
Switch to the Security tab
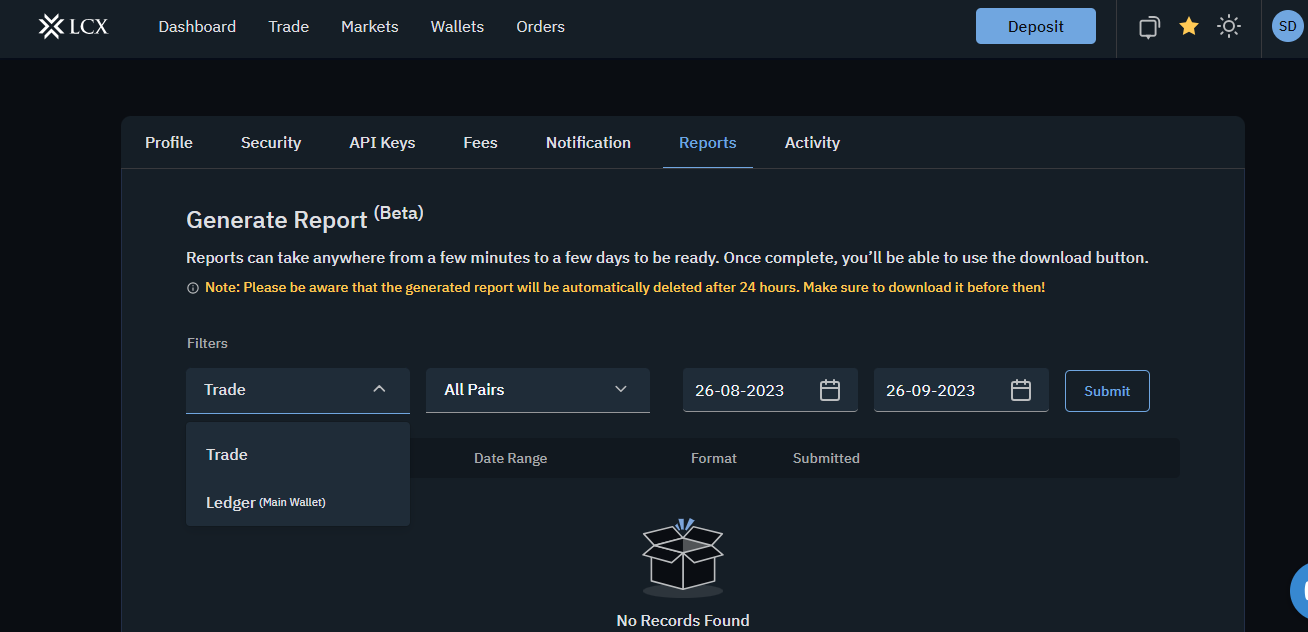[x=271, y=143]
